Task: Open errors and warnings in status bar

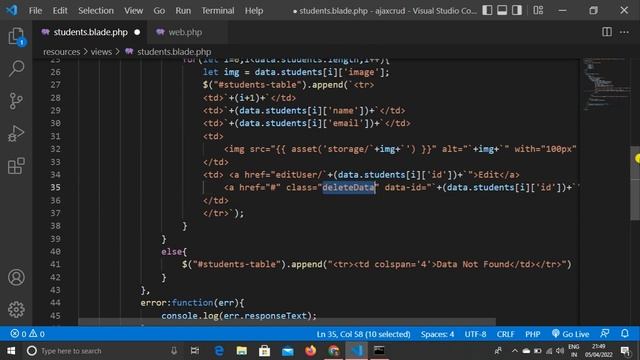Action: [x=27, y=334]
